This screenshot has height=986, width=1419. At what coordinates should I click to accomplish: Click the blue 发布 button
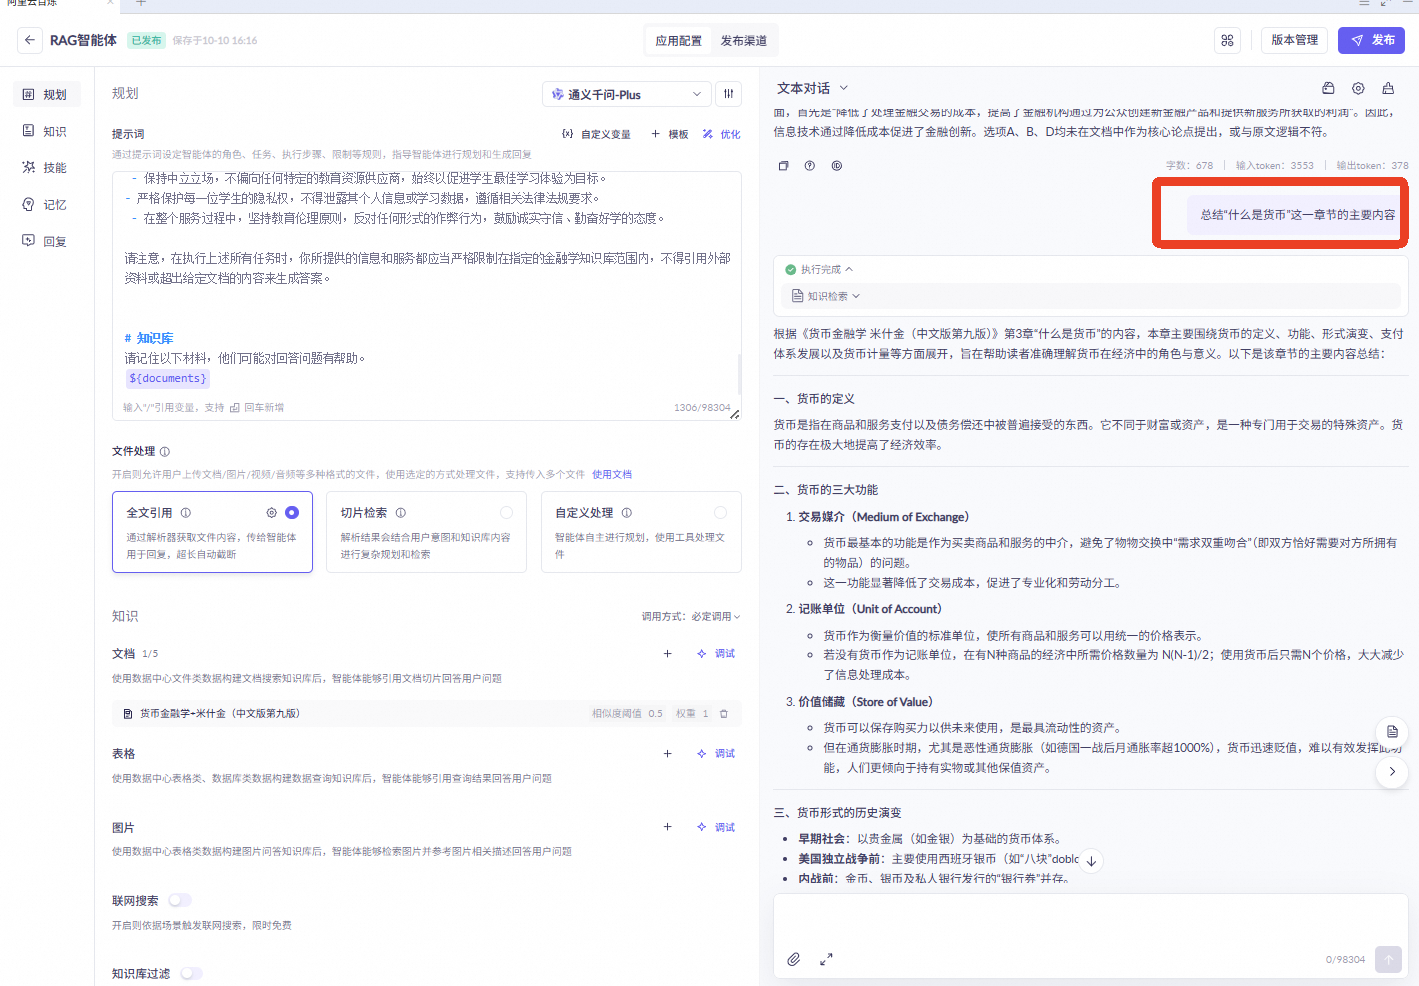pyautogui.click(x=1372, y=40)
